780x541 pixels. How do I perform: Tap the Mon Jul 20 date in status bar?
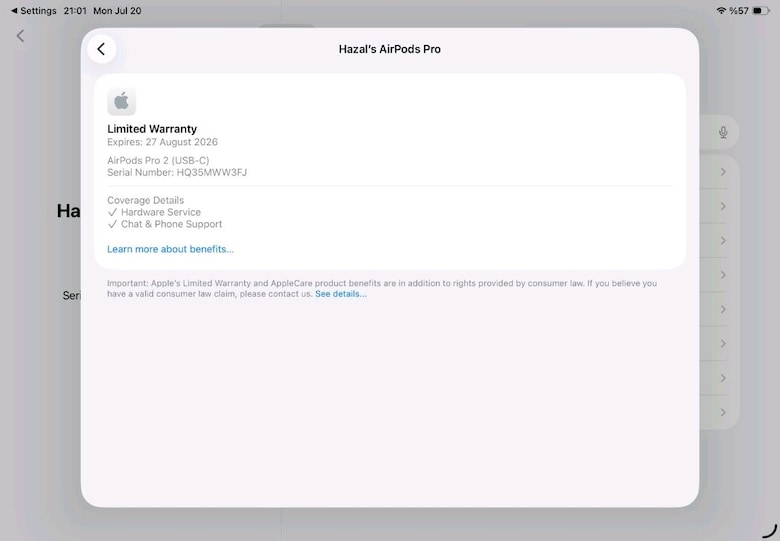click(x=117, y=10)
